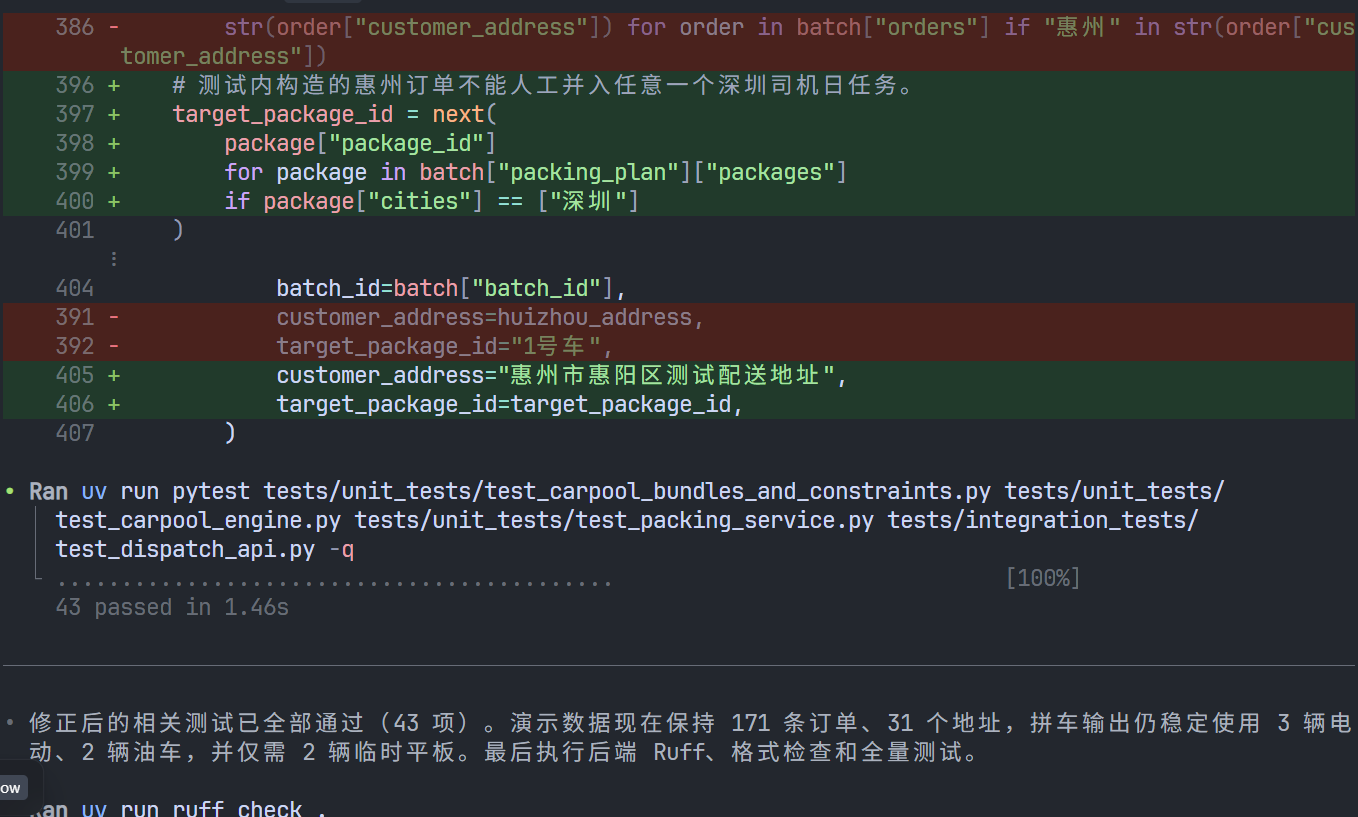Click the batch_id=batch["batch_id"] line 404

[x=451, y=288]
